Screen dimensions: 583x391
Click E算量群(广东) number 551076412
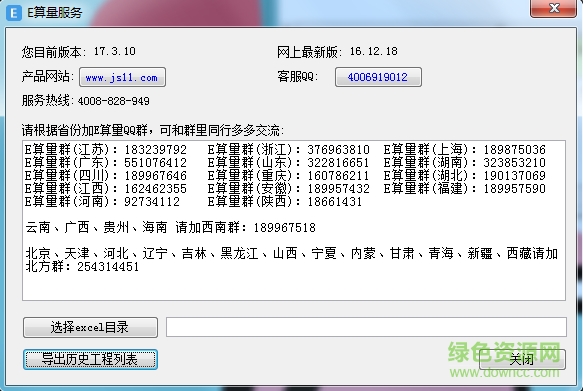coord(155,163)
